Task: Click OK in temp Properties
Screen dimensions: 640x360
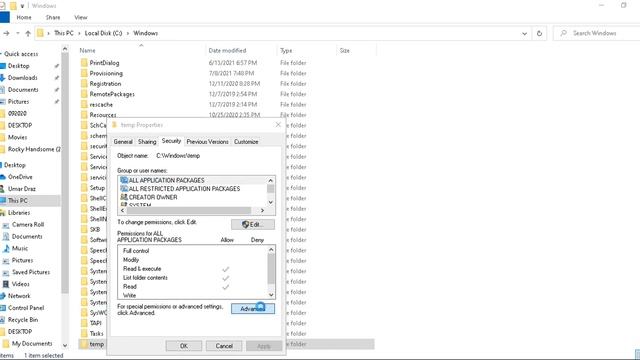Action: 184,346
